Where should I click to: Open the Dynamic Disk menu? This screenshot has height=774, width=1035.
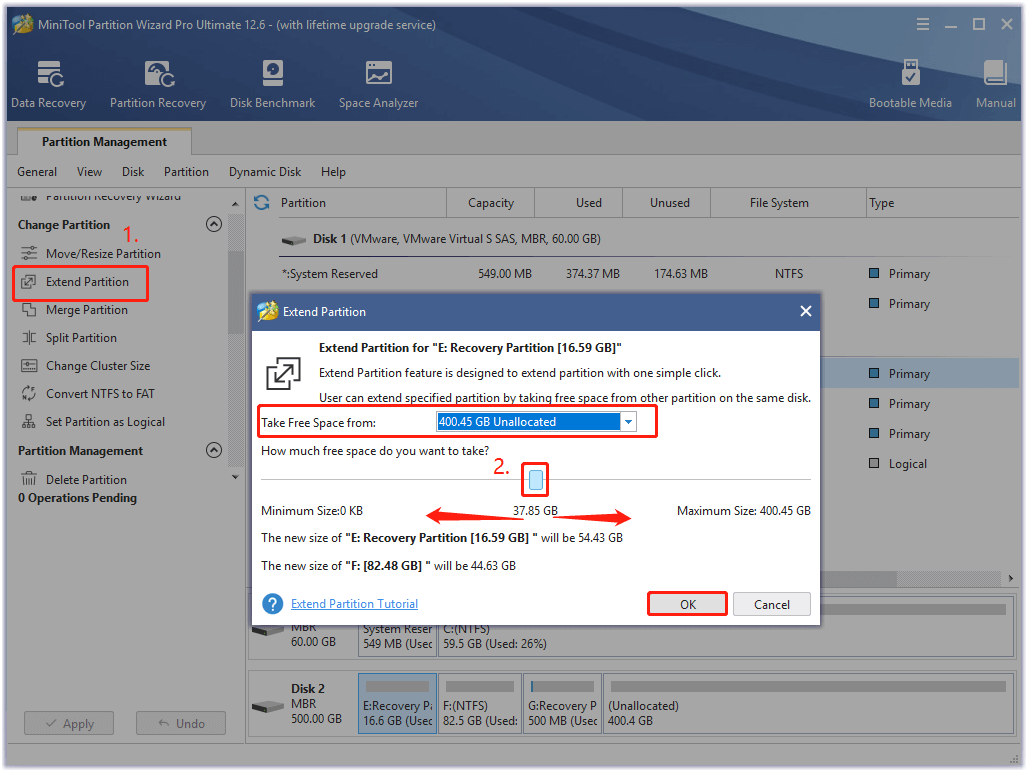tap(265, 172)
